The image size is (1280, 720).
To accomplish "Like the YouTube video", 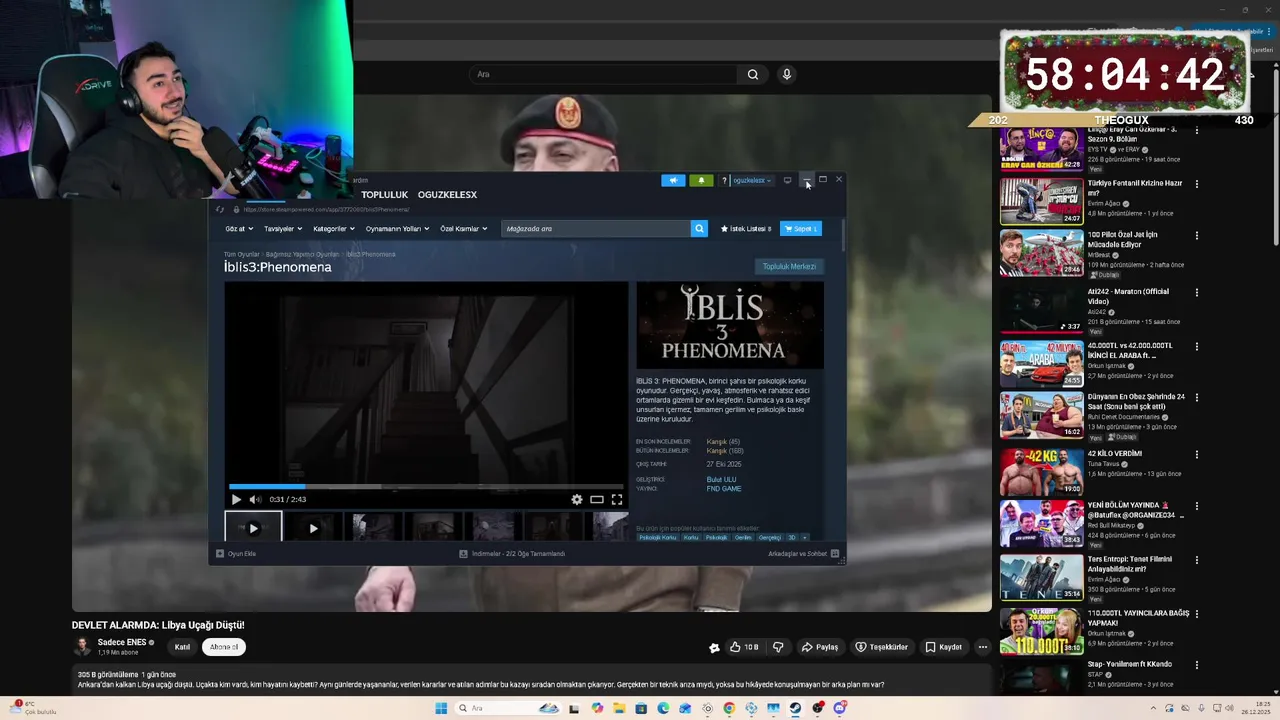I will click(x=744, y=647).
